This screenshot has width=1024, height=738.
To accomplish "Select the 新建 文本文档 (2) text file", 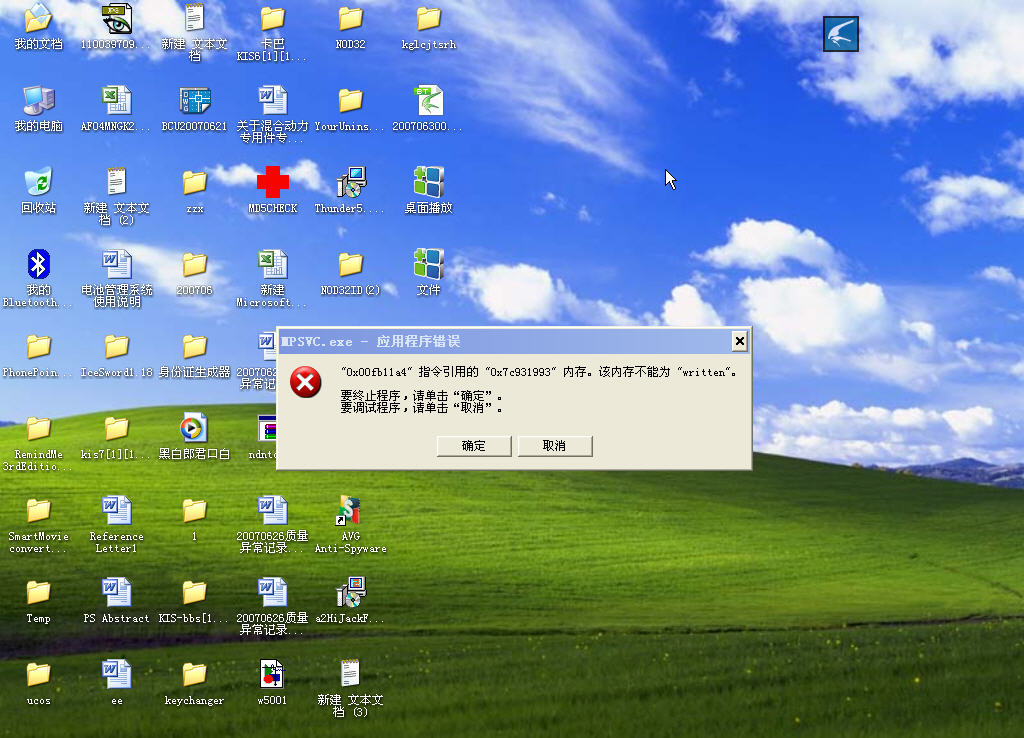I will 116,196.
